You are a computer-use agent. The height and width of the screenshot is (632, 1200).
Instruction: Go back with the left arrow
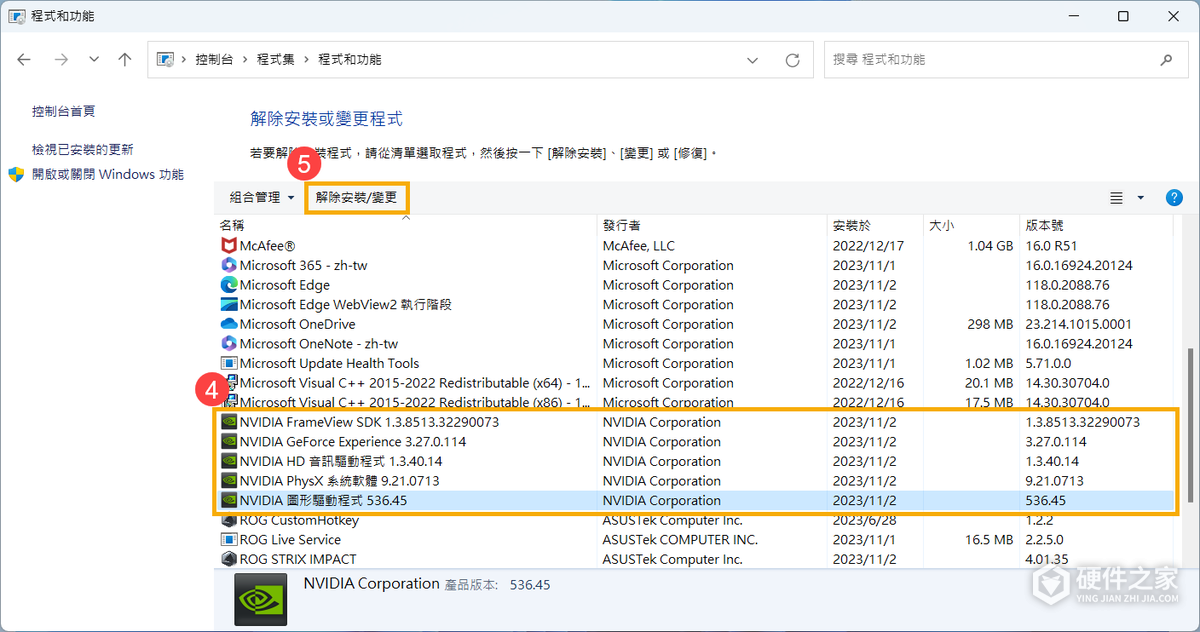click(24, 60)
